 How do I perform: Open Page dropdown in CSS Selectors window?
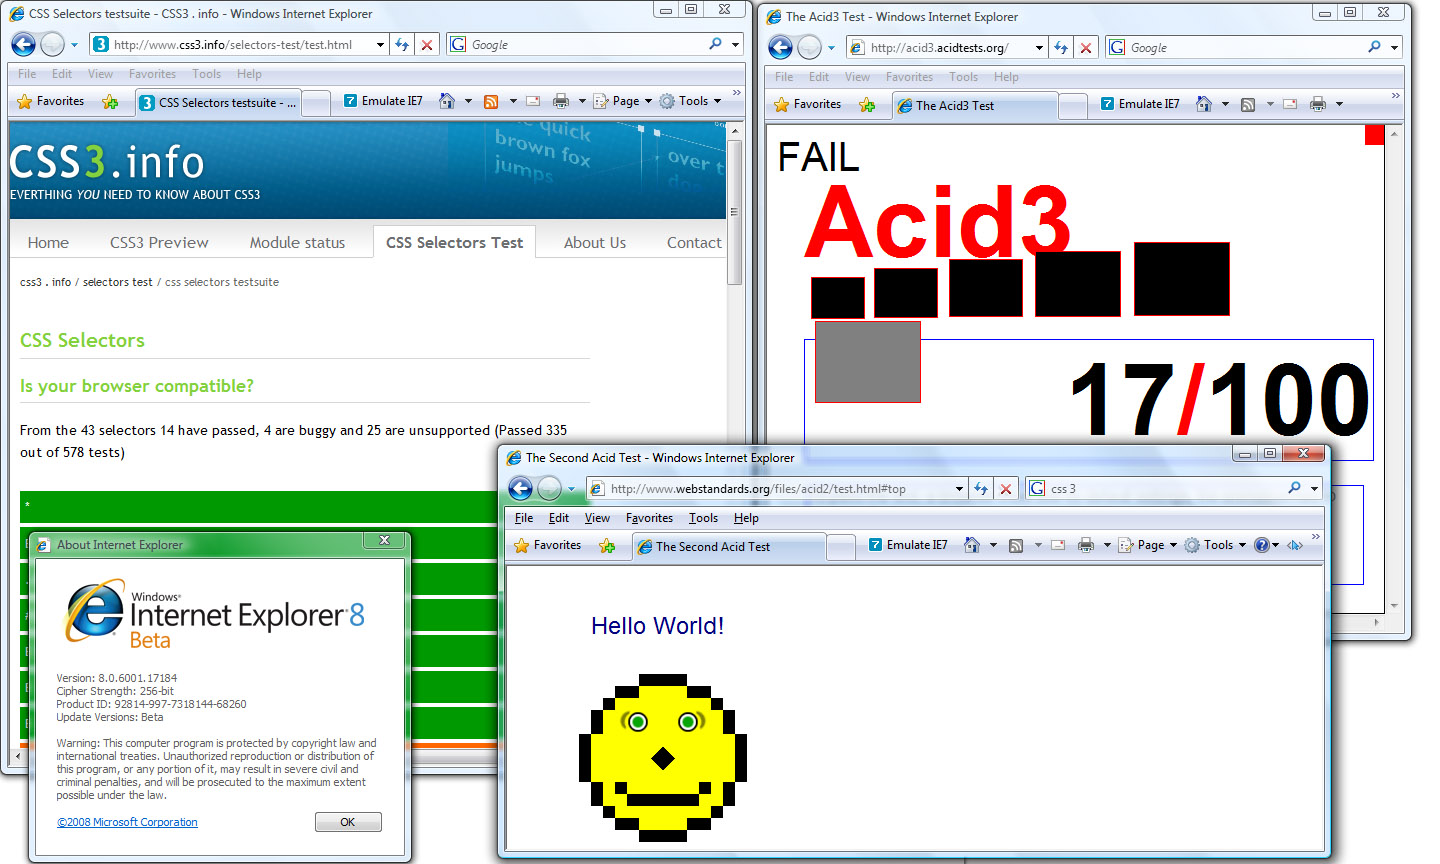click(x=623, y=101)
